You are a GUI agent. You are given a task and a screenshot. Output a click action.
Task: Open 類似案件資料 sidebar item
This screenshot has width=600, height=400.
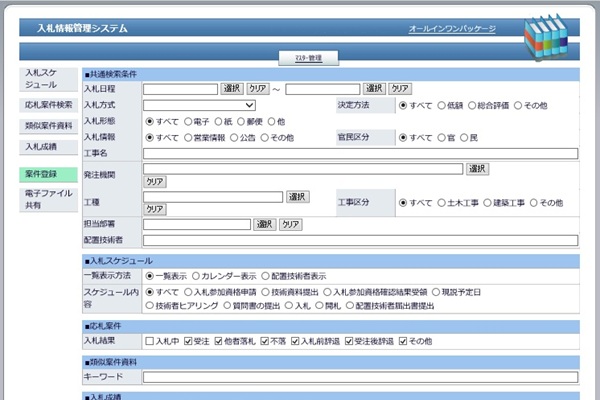coord(46,126)
